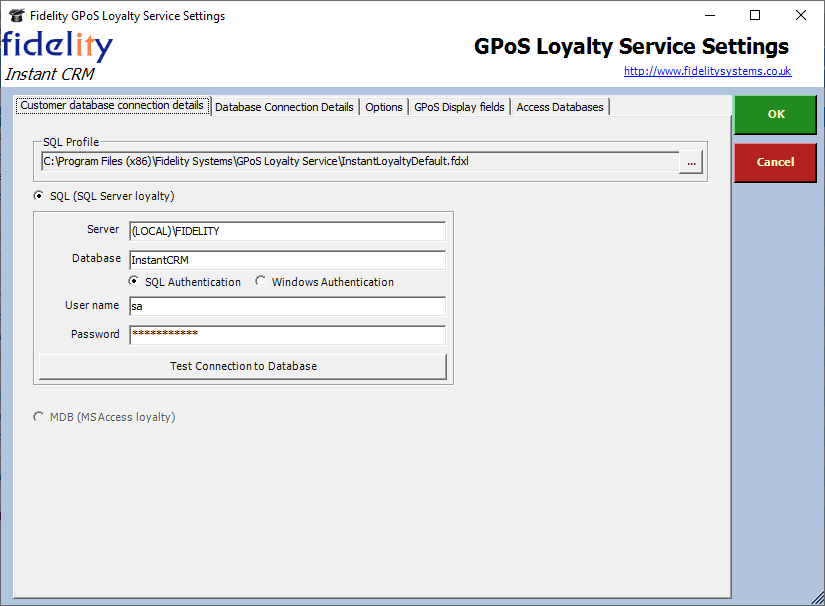Open Customer database connection details tab
Screen dimensions: 825x606
point(112,105)
